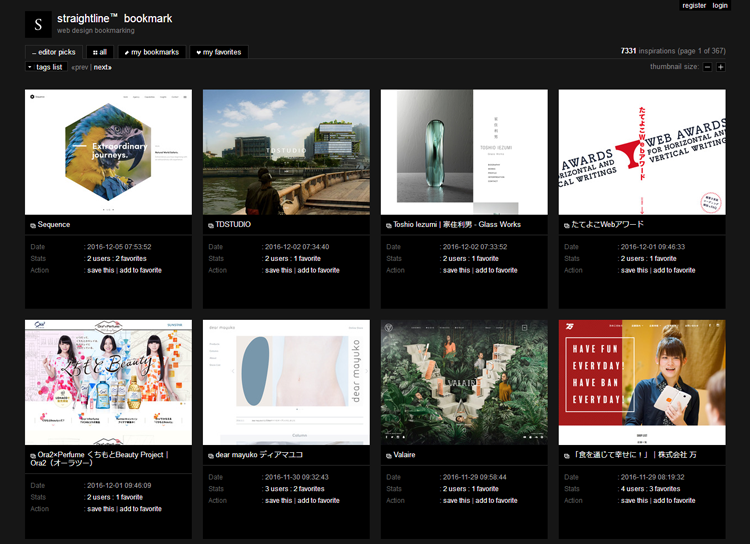Click the login link
Screen dimensions: 750x544
pos(720,5)
